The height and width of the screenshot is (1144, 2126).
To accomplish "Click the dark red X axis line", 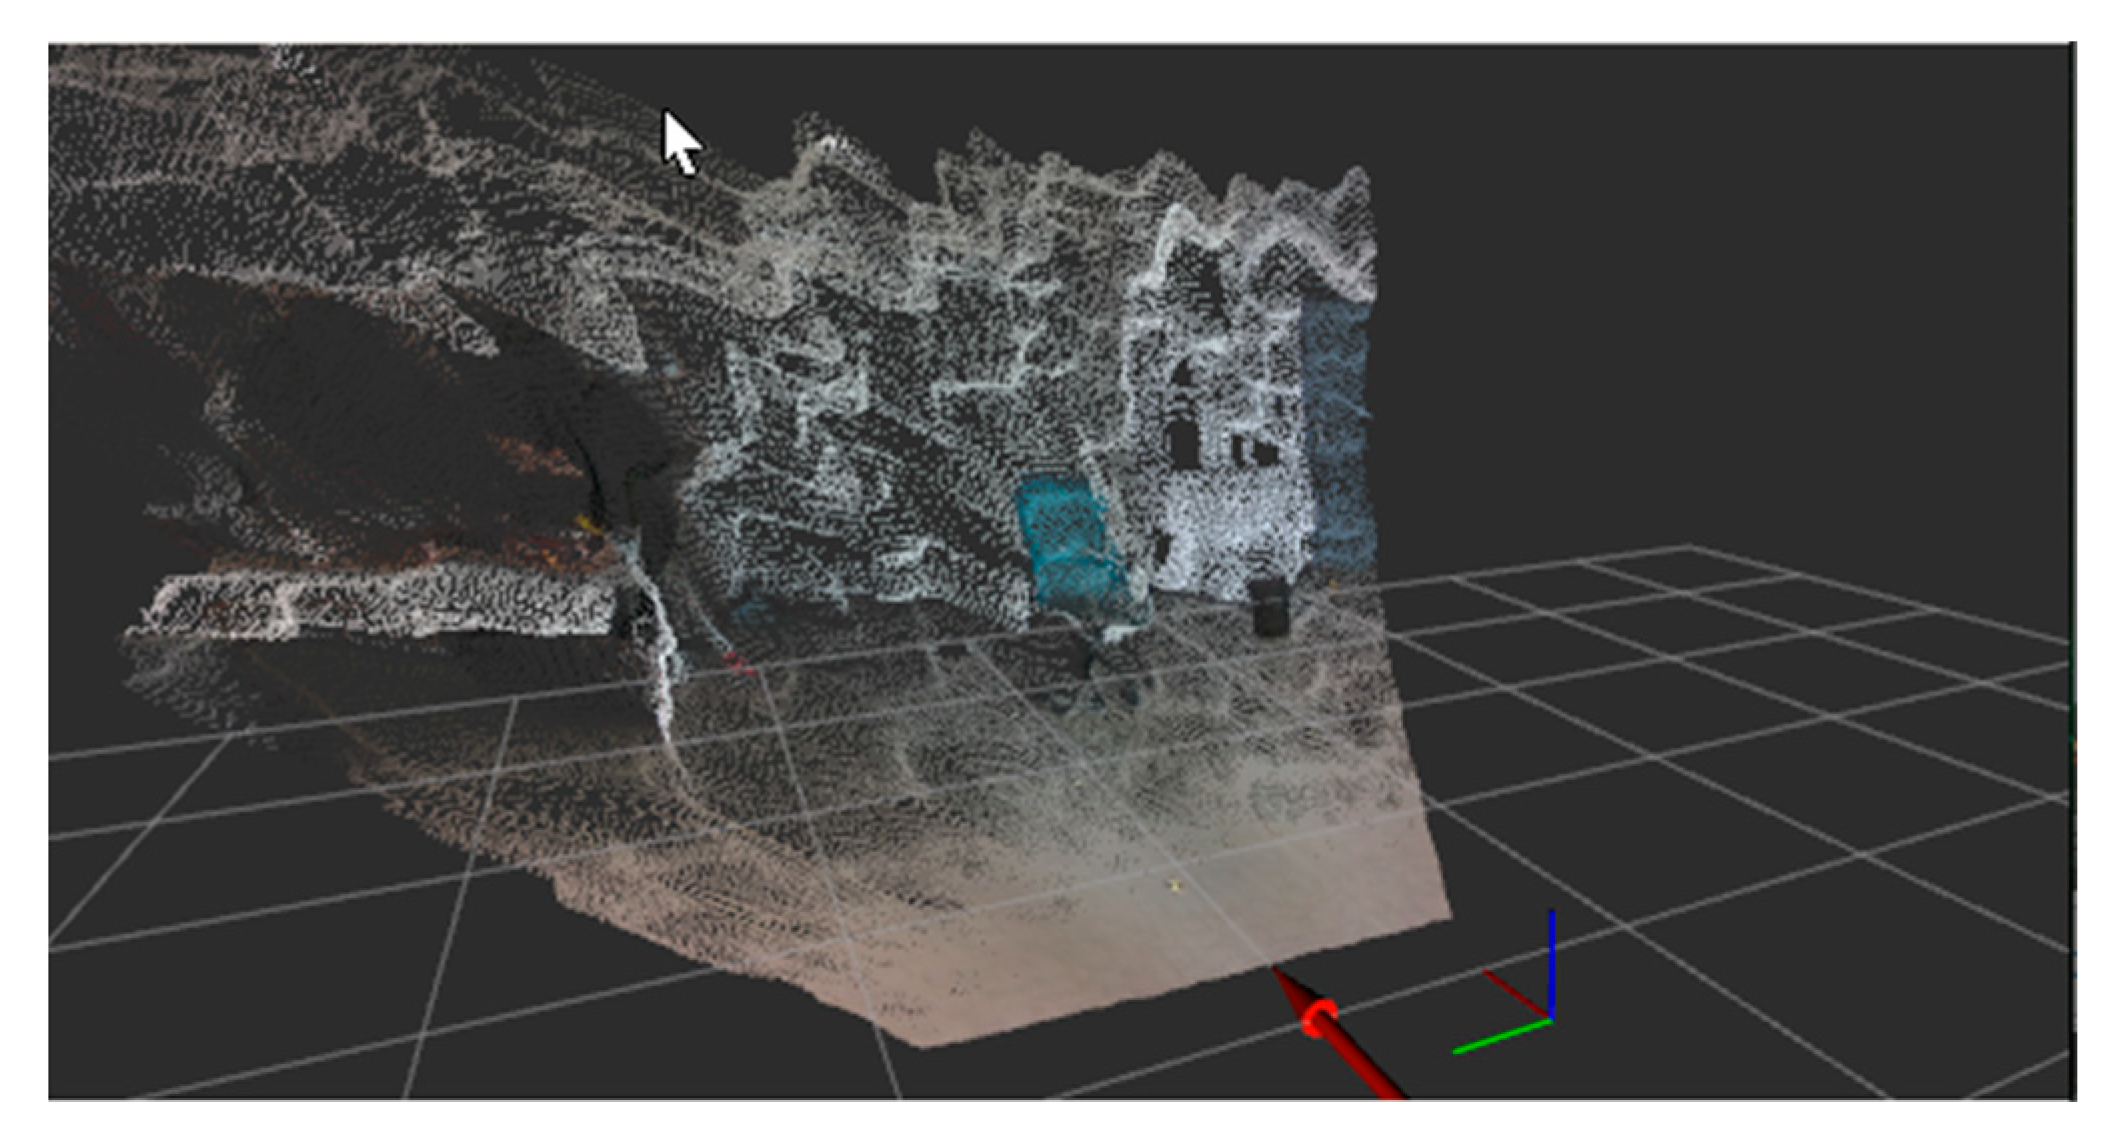I will 1515,994.
